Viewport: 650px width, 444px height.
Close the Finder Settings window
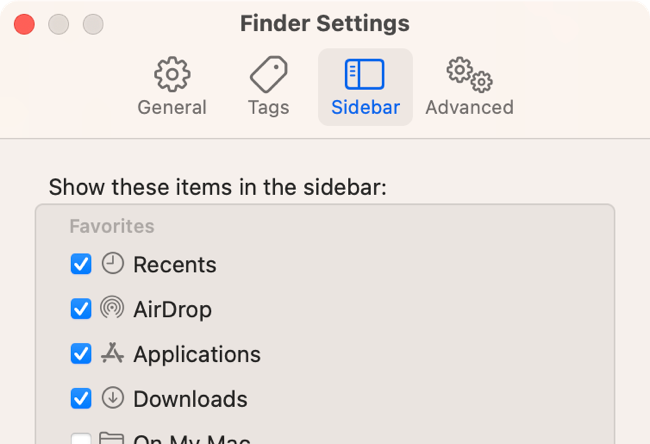[25, 24]
